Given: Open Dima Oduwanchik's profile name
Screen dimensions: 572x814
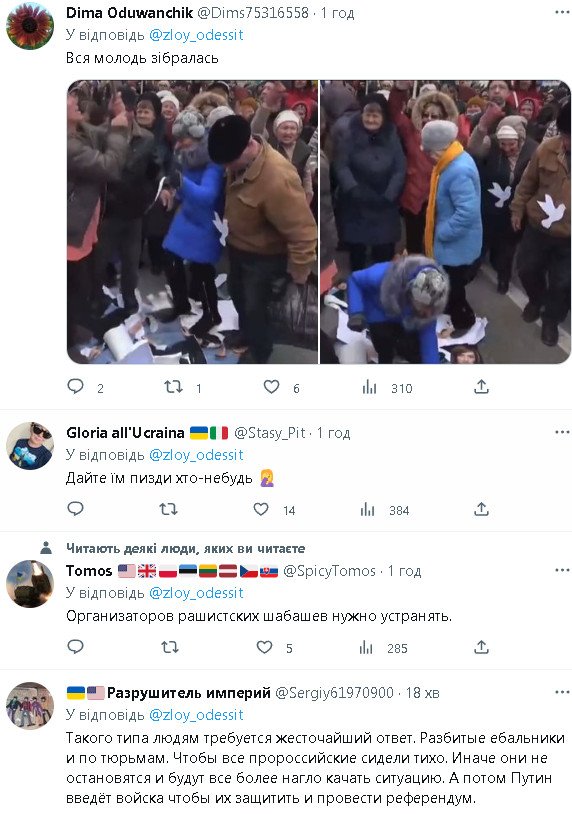Looking at the screenshot, I should [129, 12].
